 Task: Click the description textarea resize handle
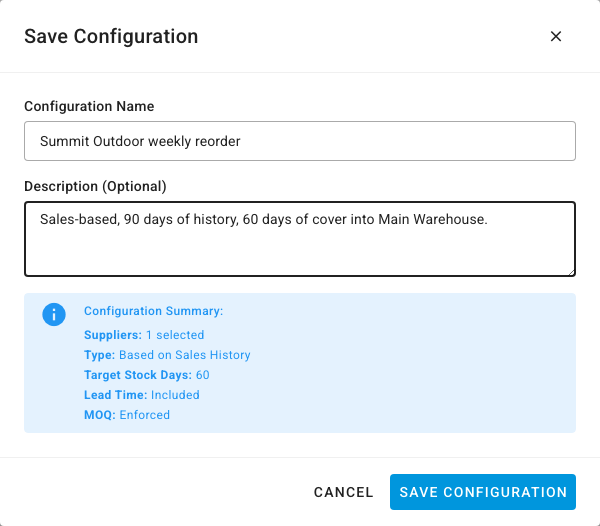pyautogui.click(x=571, y=272)
